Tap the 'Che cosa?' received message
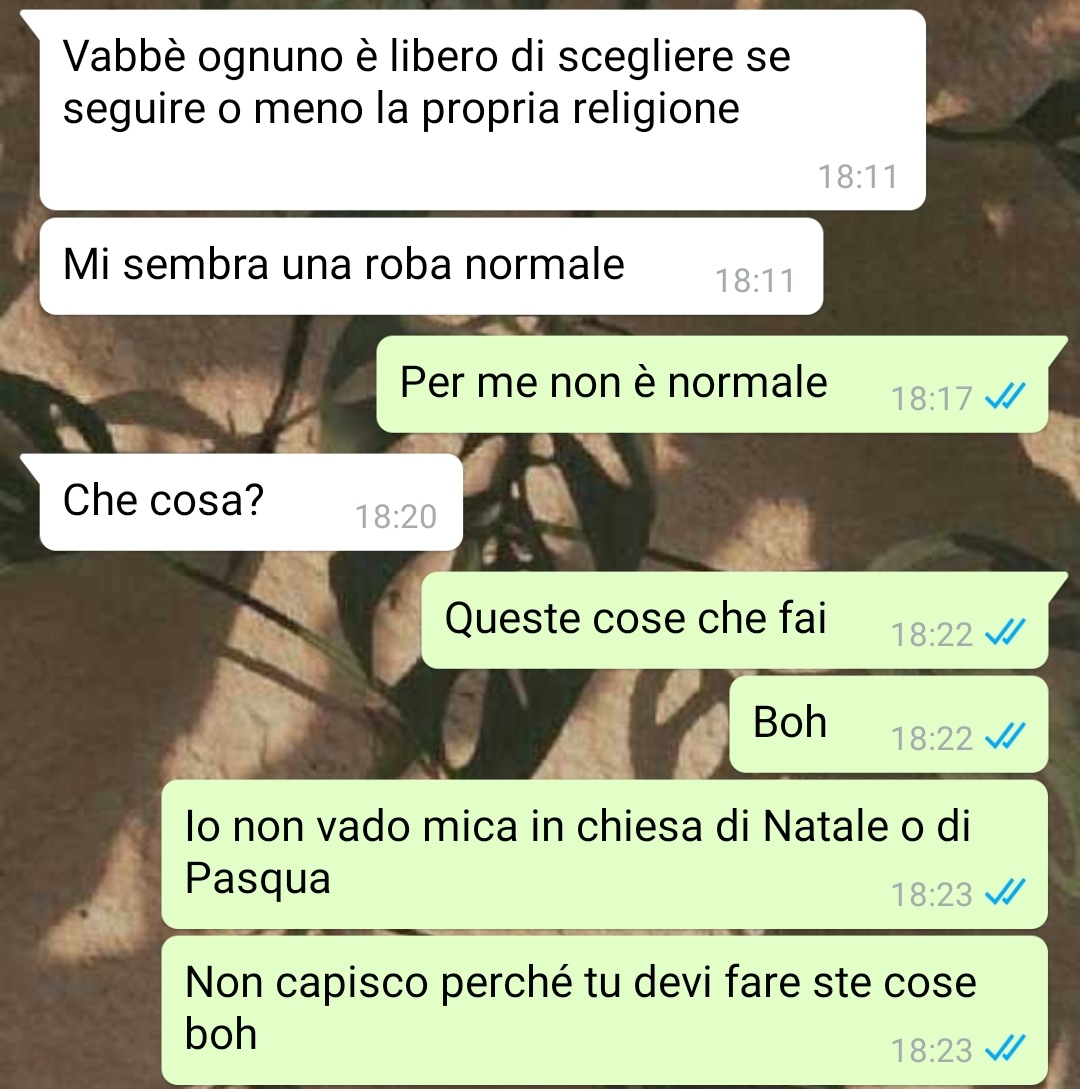Screen dimensions: 1080x1089 (x=251, y=502)
